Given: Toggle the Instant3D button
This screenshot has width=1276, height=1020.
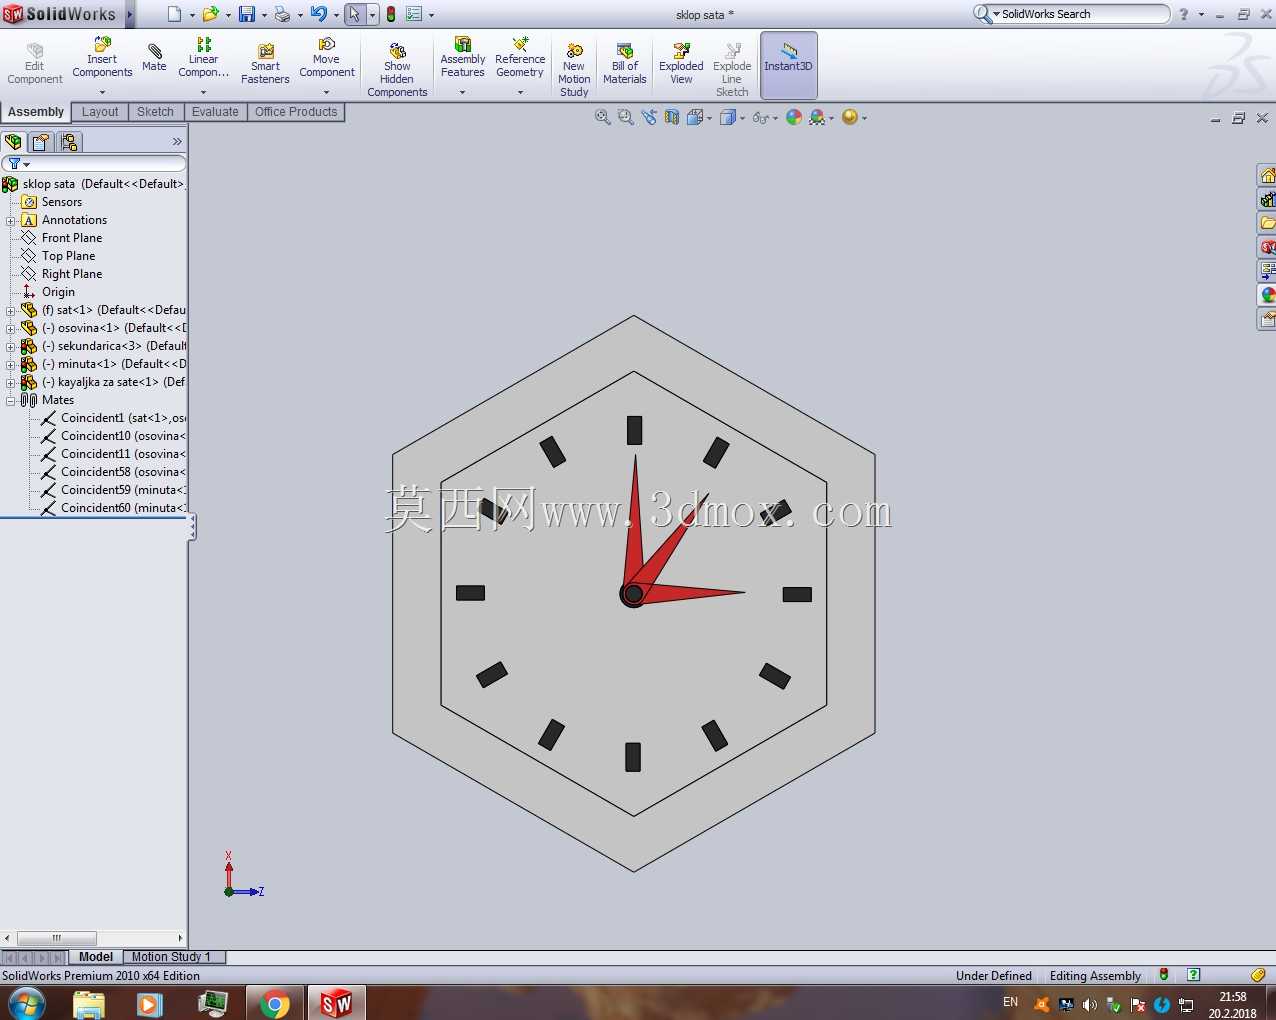Looking at the screenshot, I should click(x=789, y=65).
